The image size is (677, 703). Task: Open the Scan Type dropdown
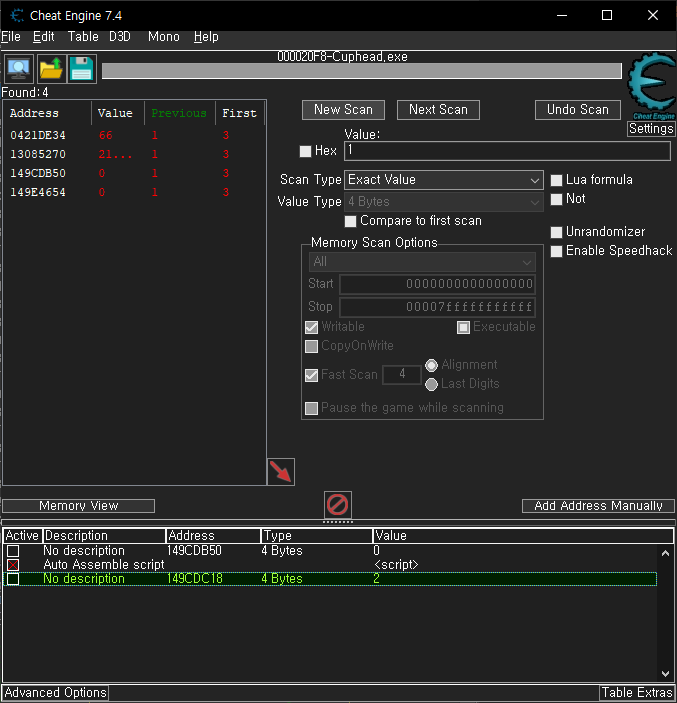444,180
